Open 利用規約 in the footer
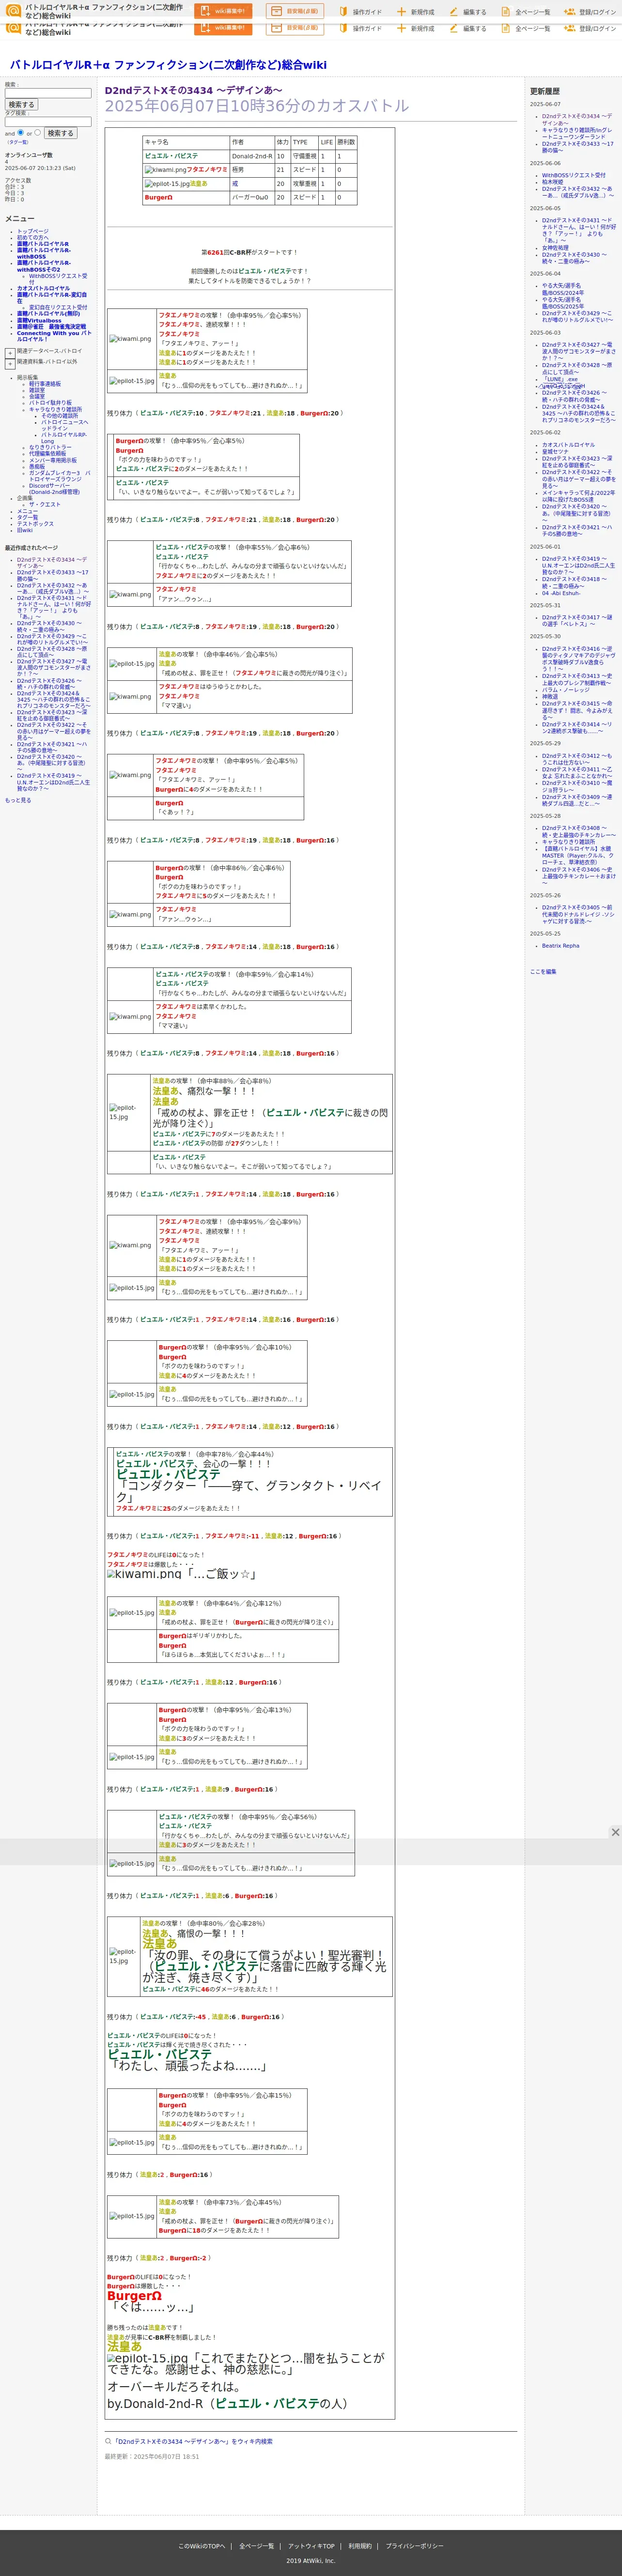 click(x=360, y=2546)
